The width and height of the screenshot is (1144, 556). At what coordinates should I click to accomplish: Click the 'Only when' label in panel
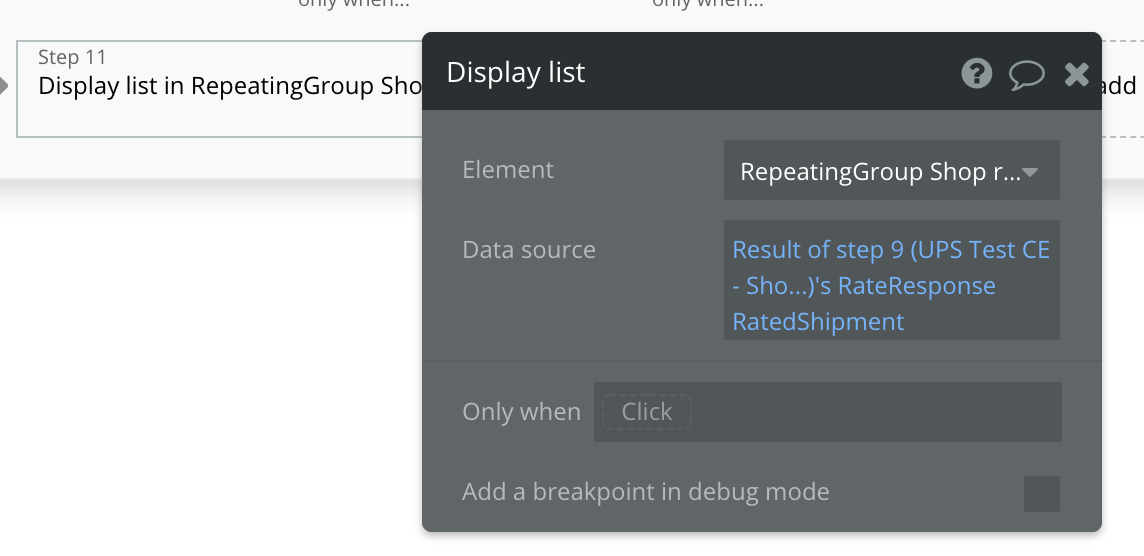(521, 412)
